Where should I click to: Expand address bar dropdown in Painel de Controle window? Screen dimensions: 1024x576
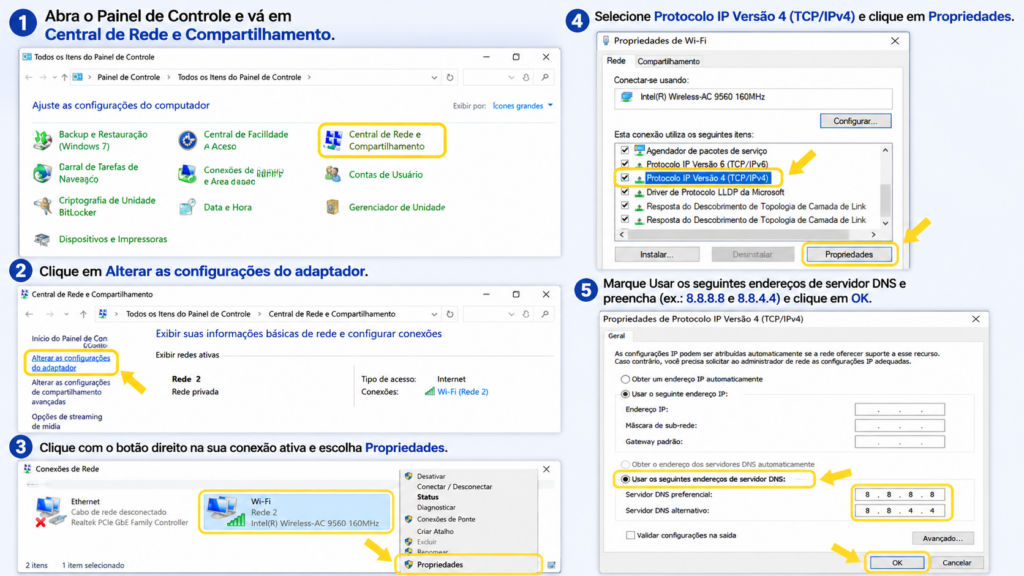click(434, 77)
